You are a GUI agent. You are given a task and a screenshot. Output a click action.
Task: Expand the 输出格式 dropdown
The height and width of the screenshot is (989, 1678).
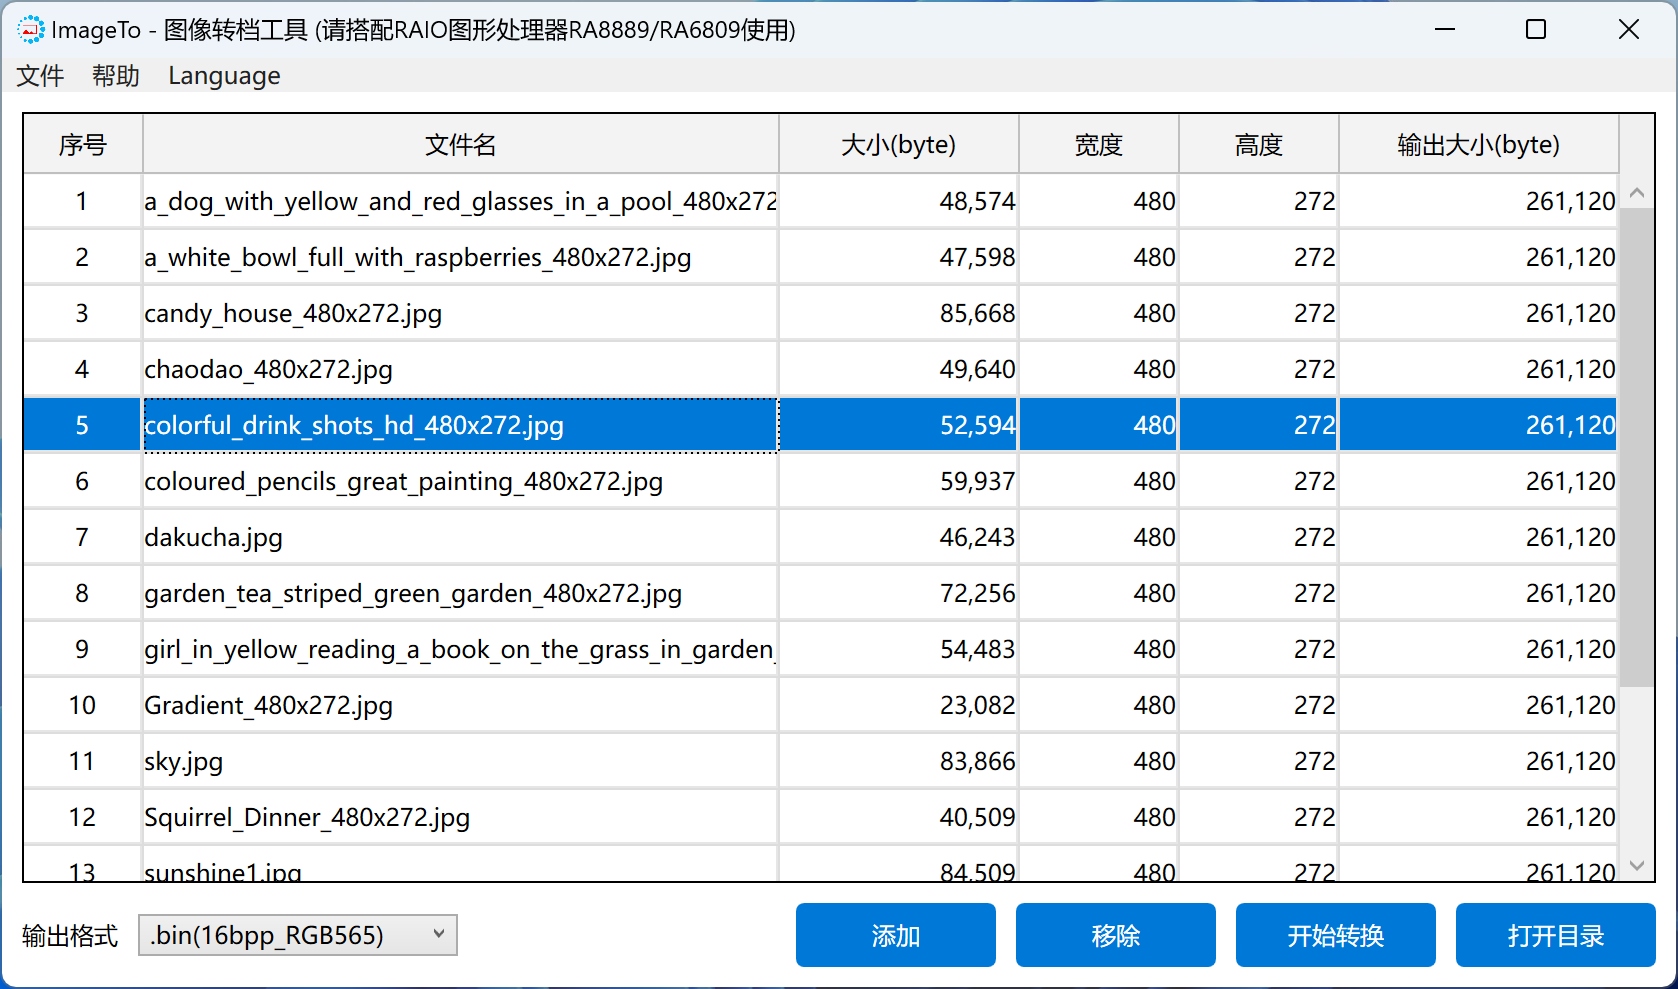(297, 935)
